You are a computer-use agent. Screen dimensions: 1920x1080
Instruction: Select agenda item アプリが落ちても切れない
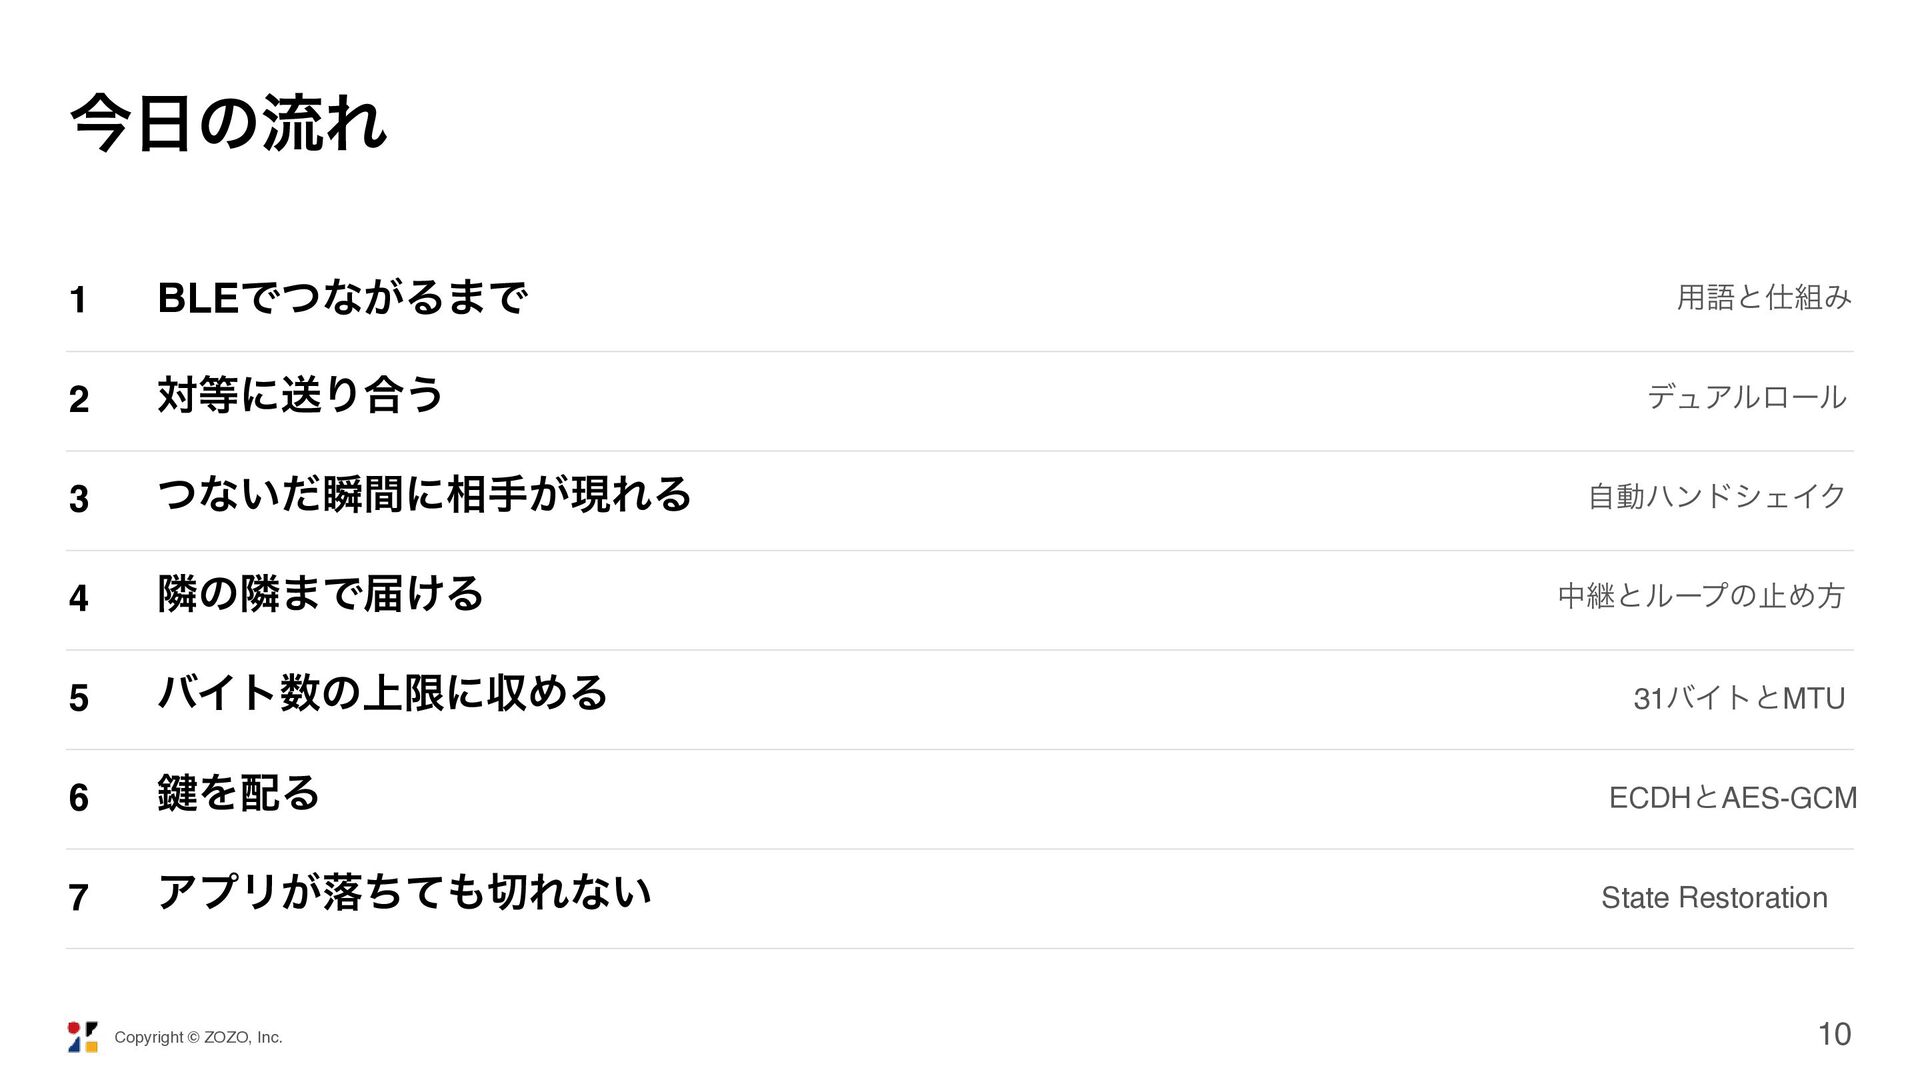click(x=404, y=892)
